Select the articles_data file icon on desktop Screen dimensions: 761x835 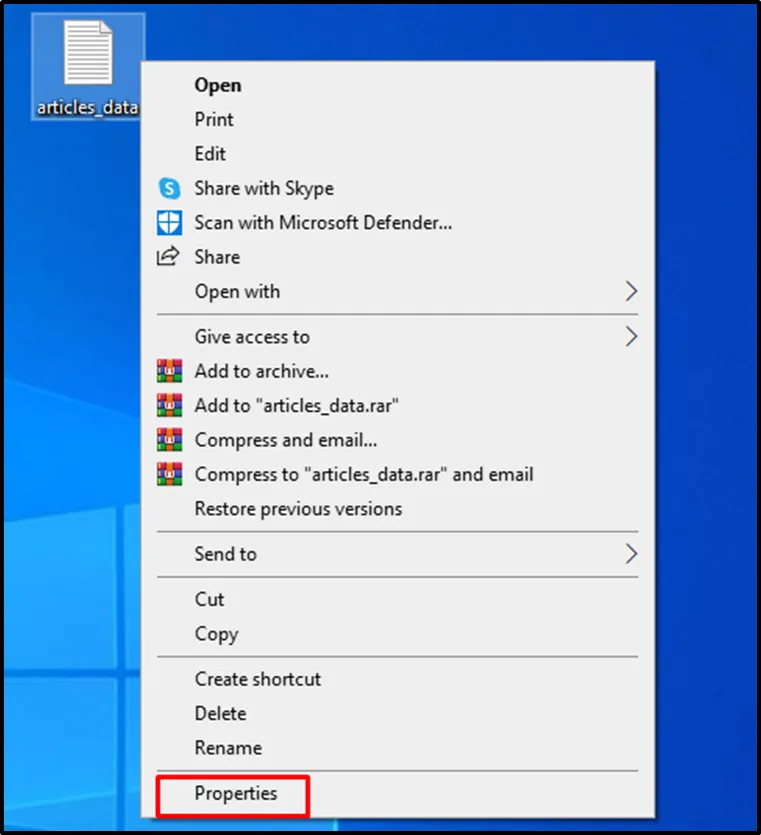(88, 56)
